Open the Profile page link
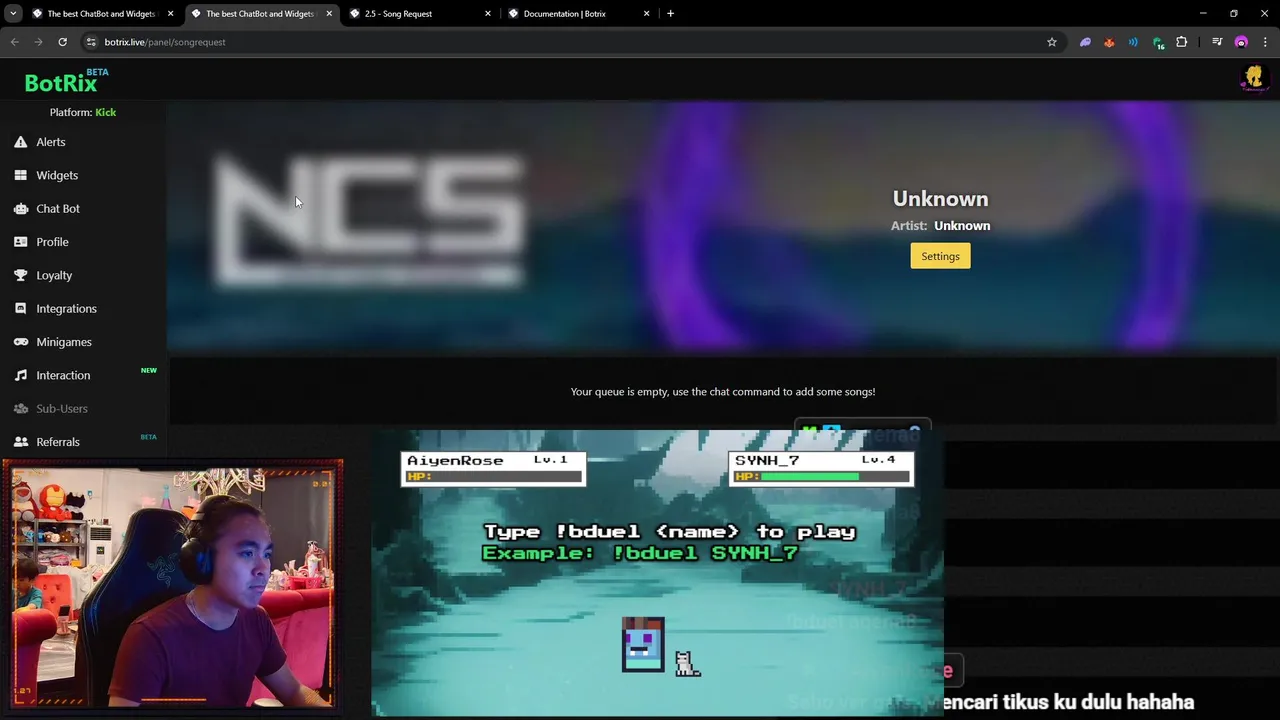The width and height of the screenshot is (1280, 720). [x=52, y=242]
